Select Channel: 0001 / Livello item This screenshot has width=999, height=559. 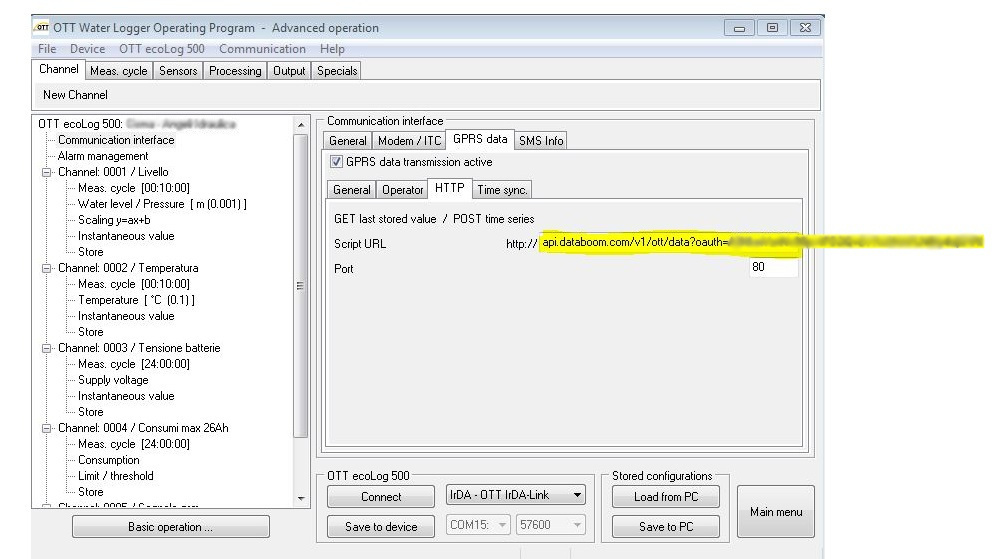click(113, 172)
